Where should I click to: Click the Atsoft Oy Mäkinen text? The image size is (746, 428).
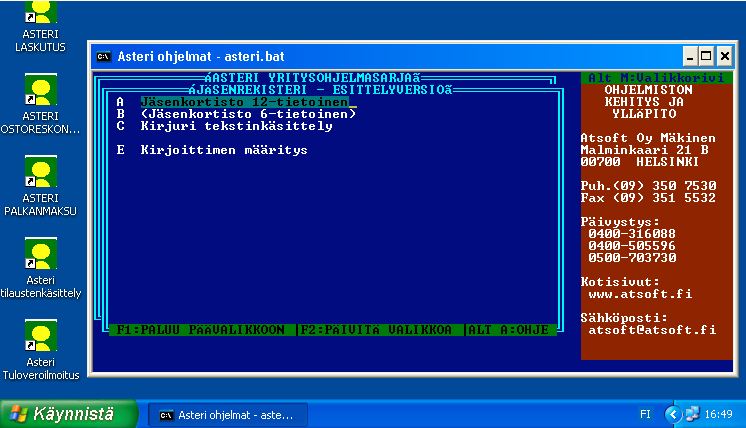648,138
